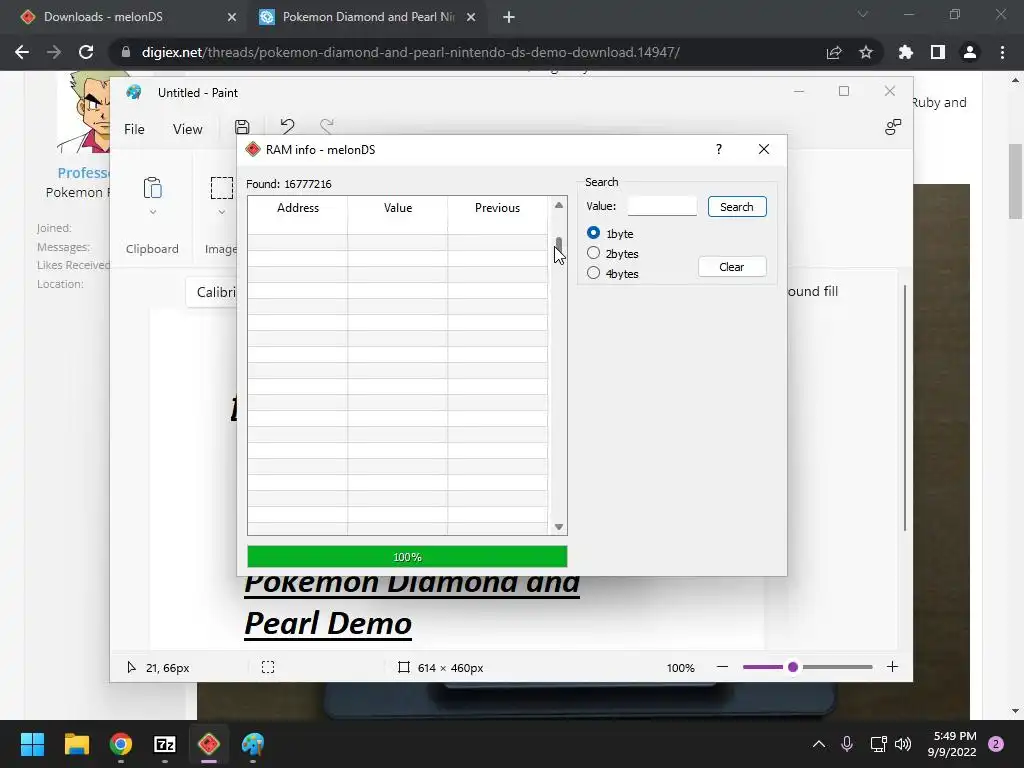
Task: Click the Save icon in Paint
Action: point(242,127)
